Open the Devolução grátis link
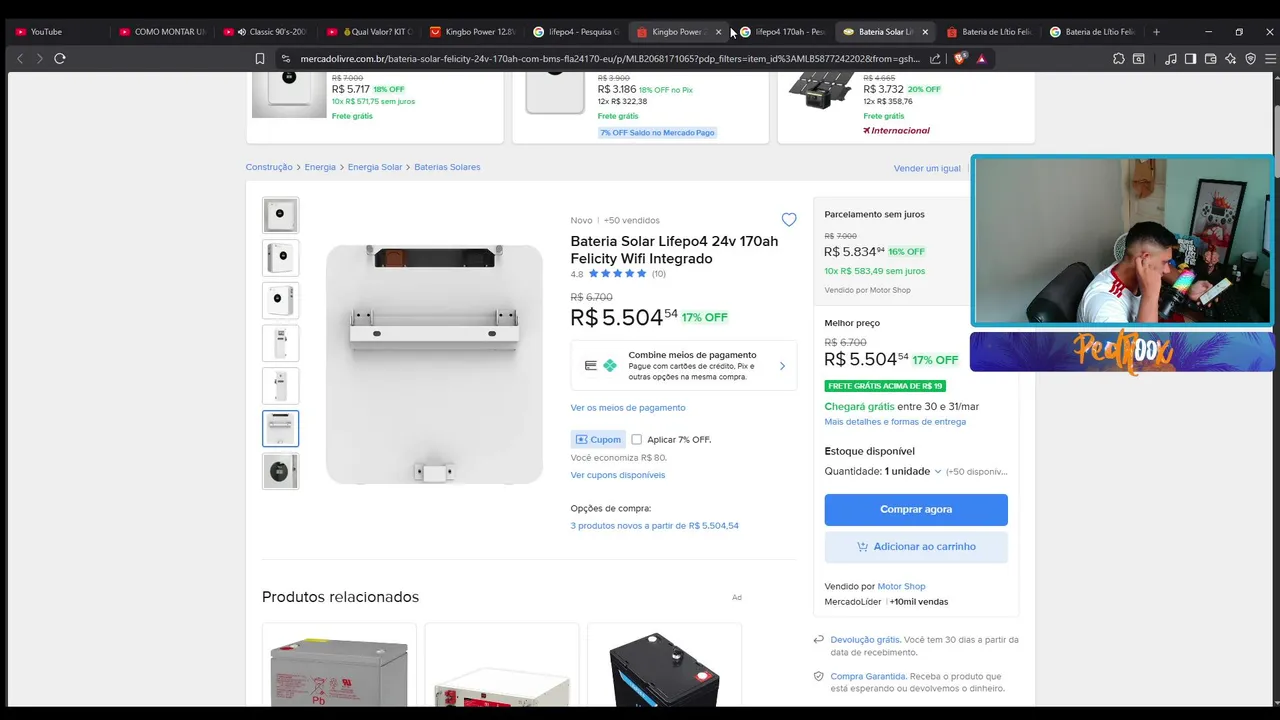This screenshot has width=1280, height=720. click(x=865, y=640)
